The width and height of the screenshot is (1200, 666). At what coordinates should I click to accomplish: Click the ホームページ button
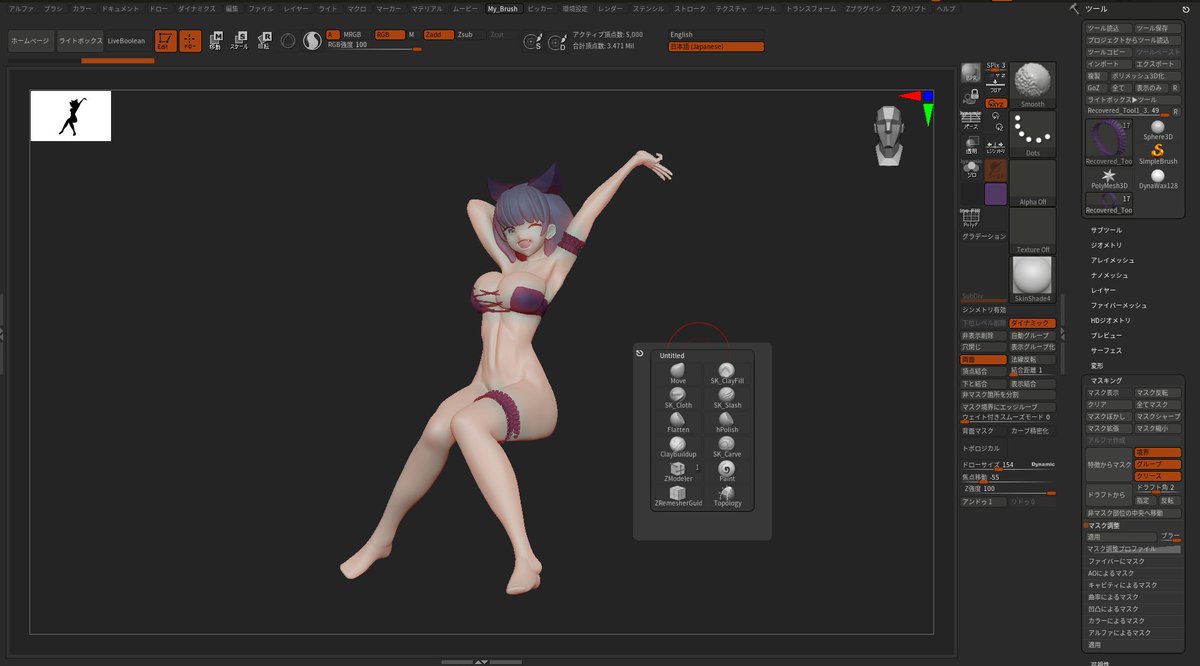pos(29,41)
